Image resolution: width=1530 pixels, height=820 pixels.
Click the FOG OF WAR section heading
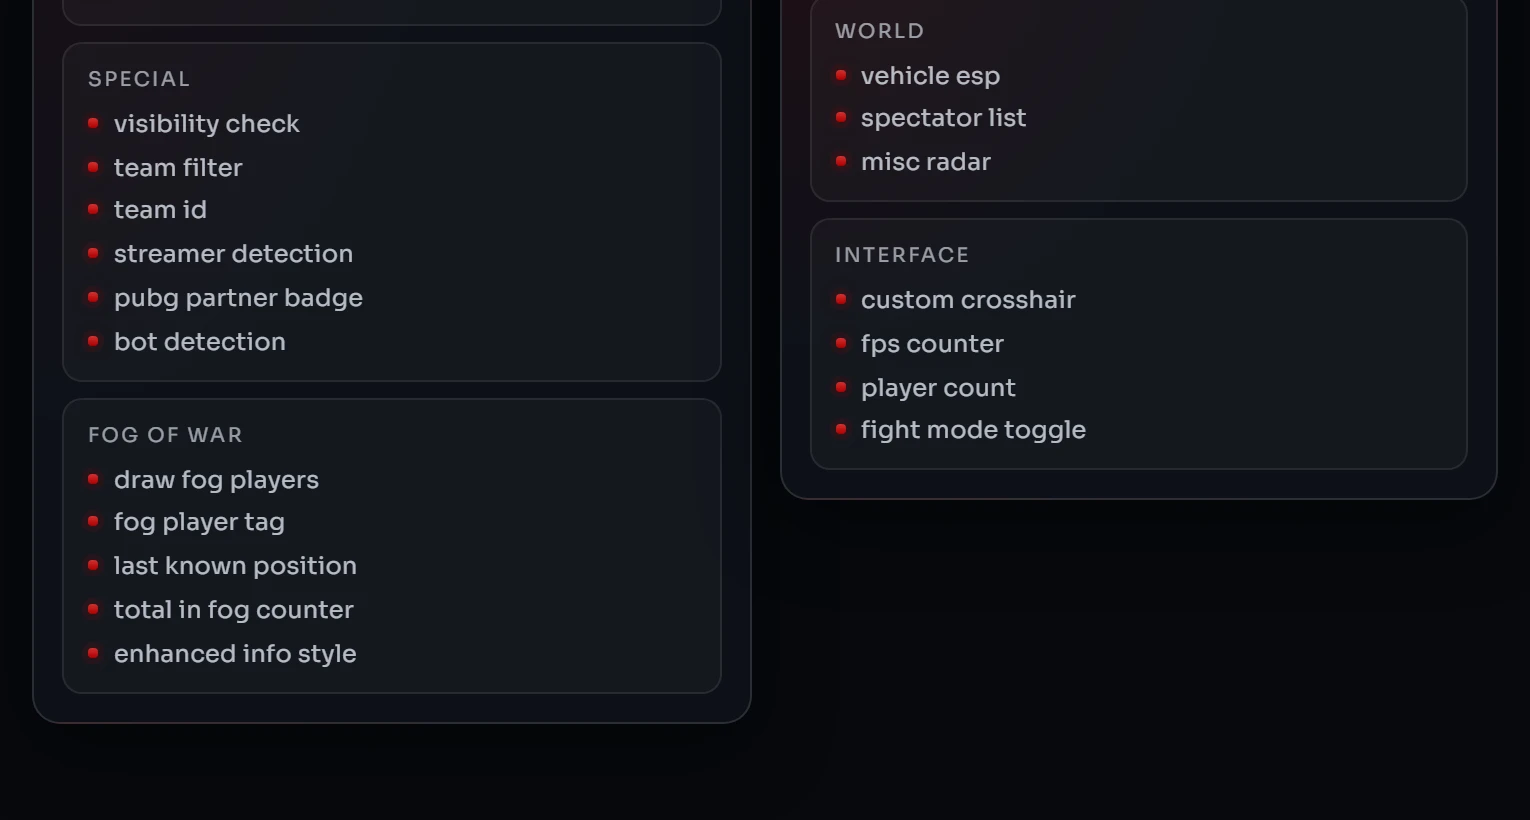point(165,435)
